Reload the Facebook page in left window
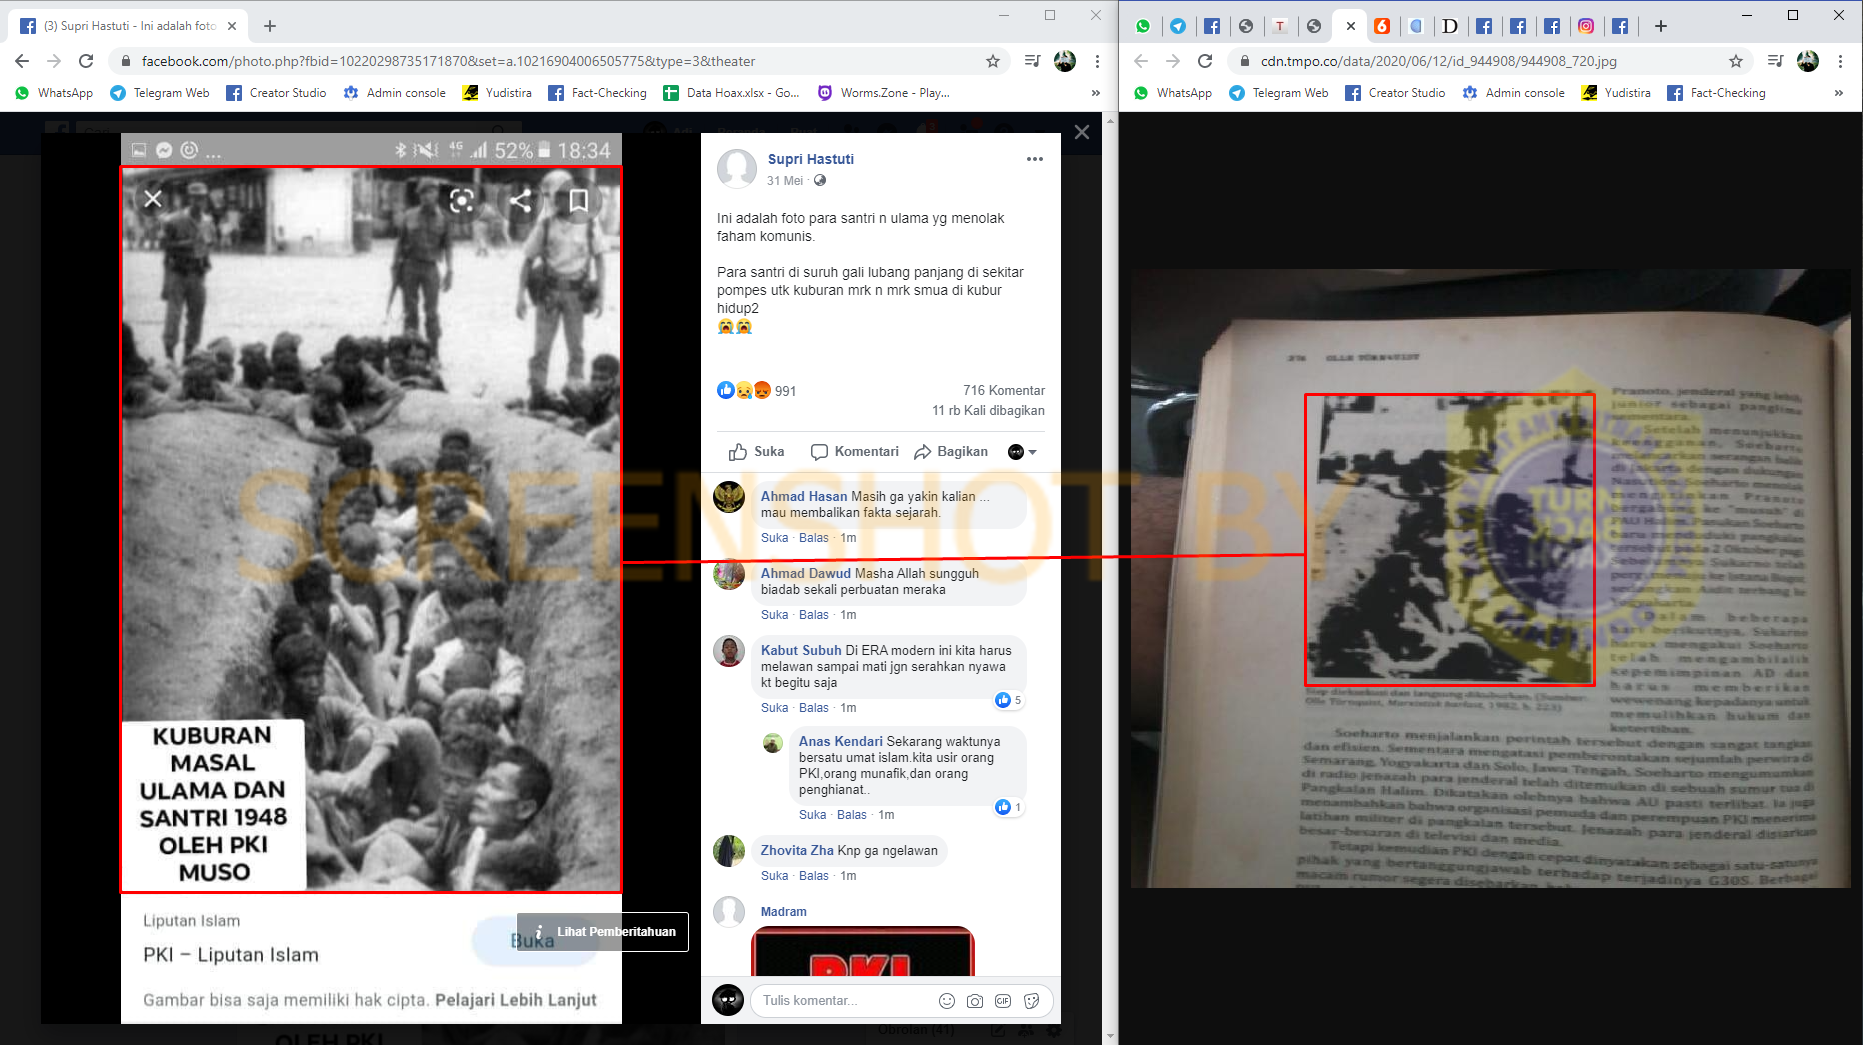Viewport: 1863px width, 1045px height. [x=86, y=61]
